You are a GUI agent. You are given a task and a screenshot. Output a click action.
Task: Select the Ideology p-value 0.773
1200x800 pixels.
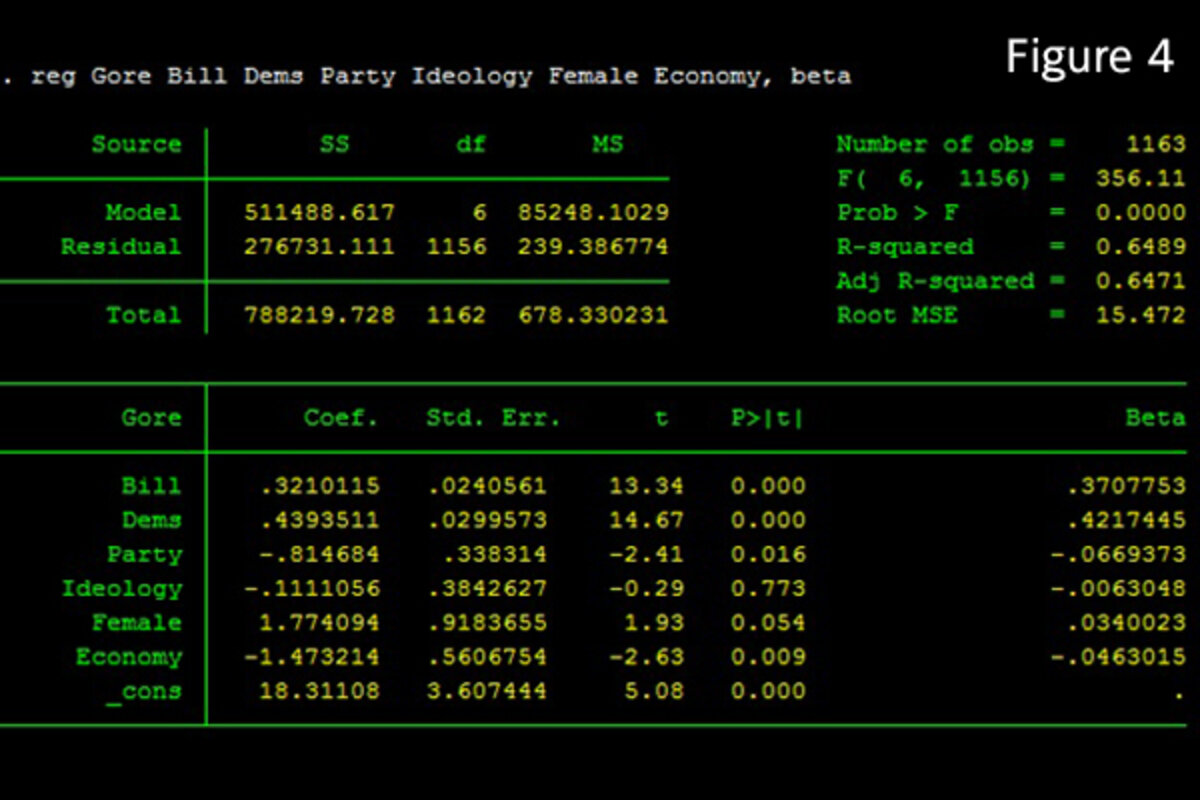tap(767, 589)
